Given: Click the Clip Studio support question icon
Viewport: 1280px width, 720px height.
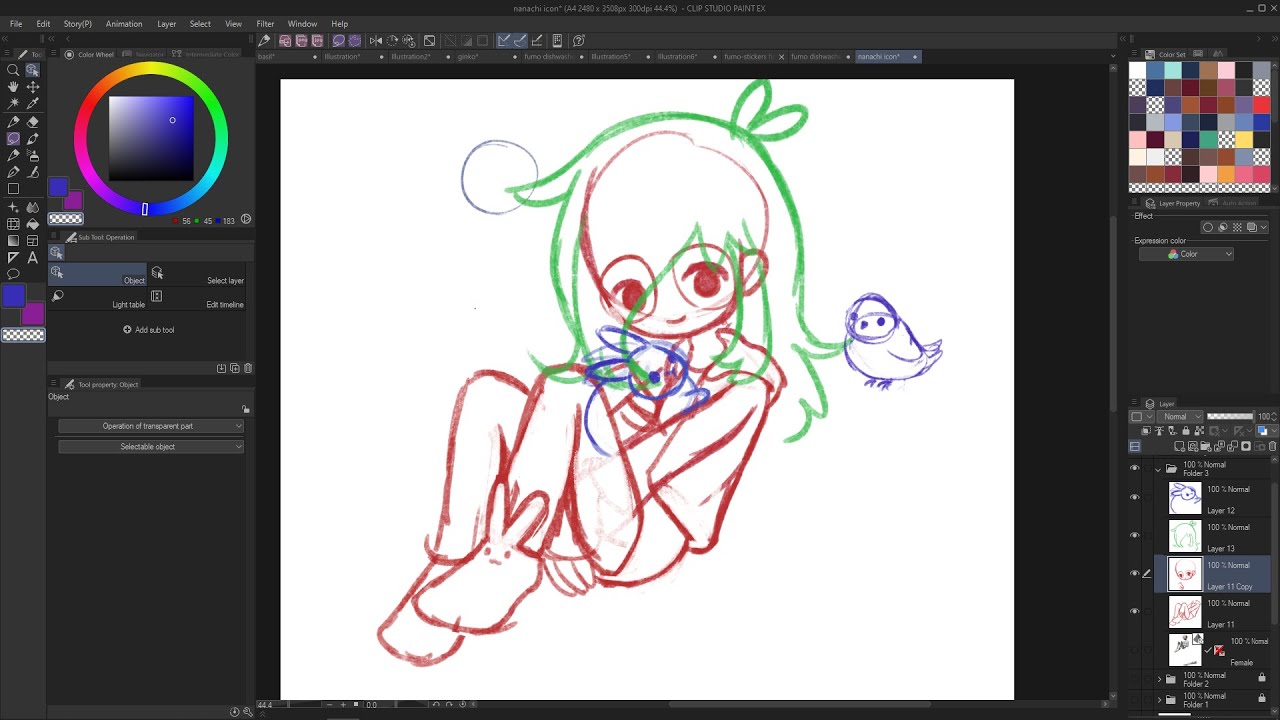Looking at the screenshot, I should [579, 41].
